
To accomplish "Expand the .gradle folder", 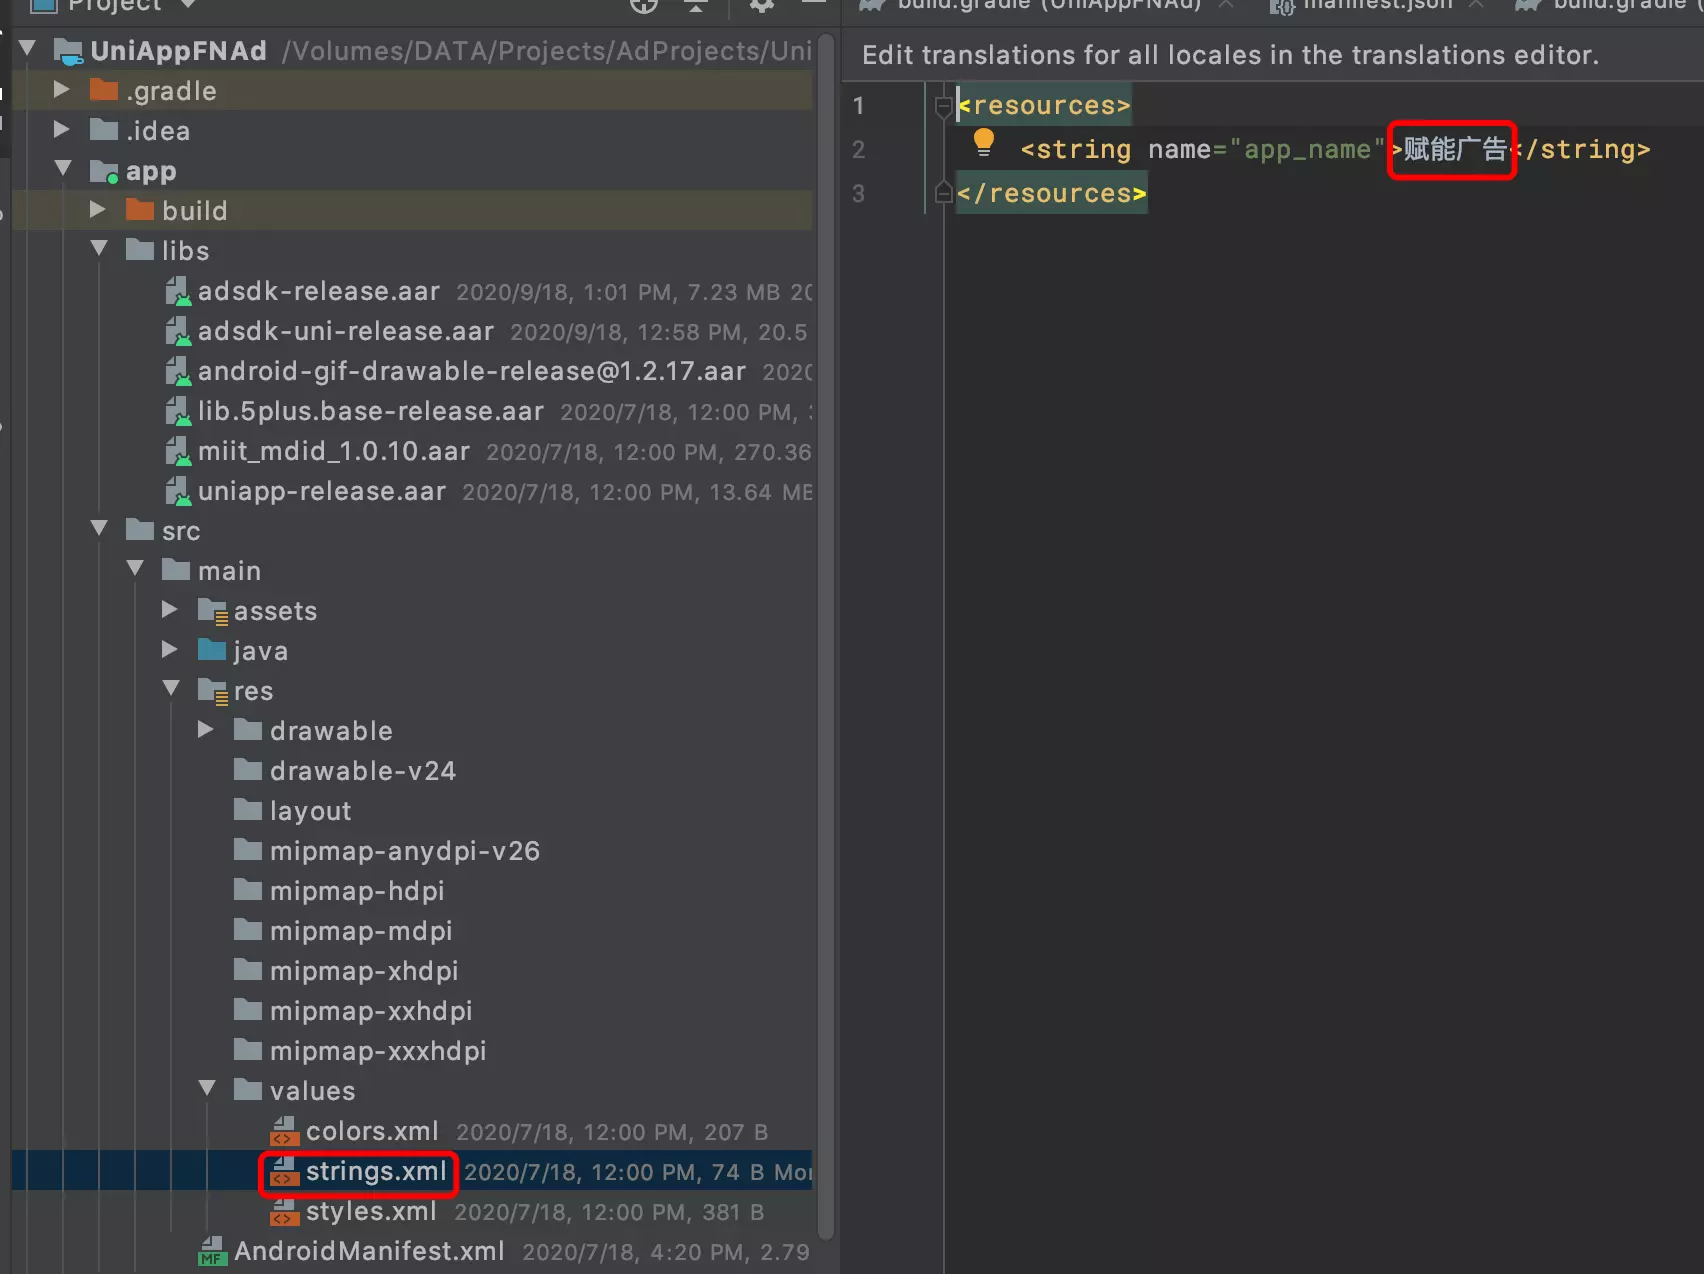I will point(62,90).
